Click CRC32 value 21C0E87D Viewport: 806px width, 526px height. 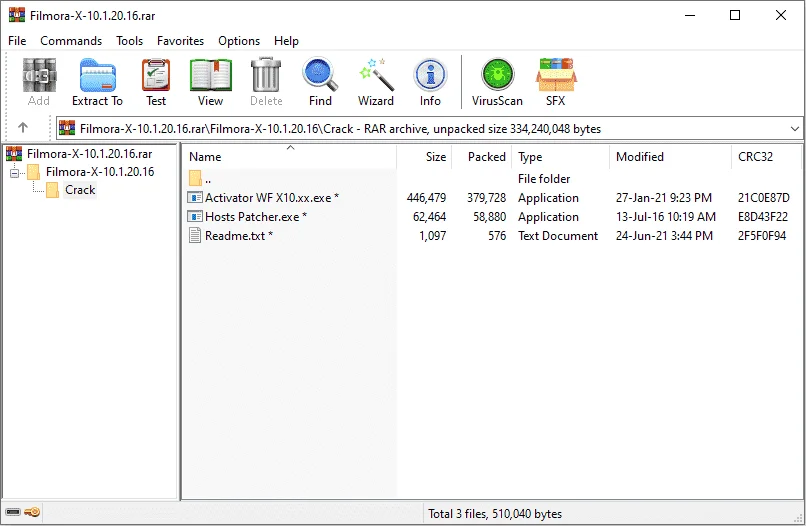point(763,197)
